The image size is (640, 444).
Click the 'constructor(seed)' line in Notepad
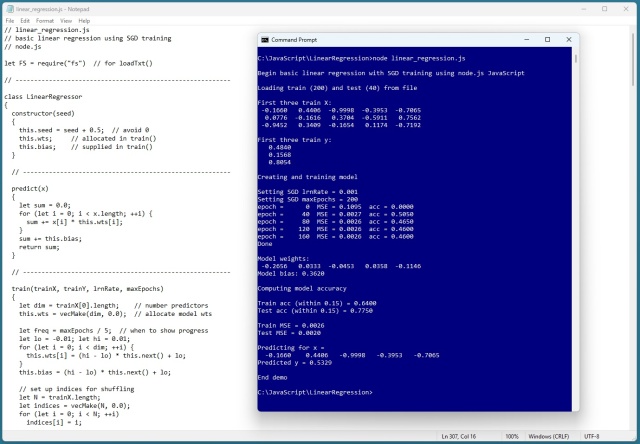pyautogui.click(x=43, y=113)
